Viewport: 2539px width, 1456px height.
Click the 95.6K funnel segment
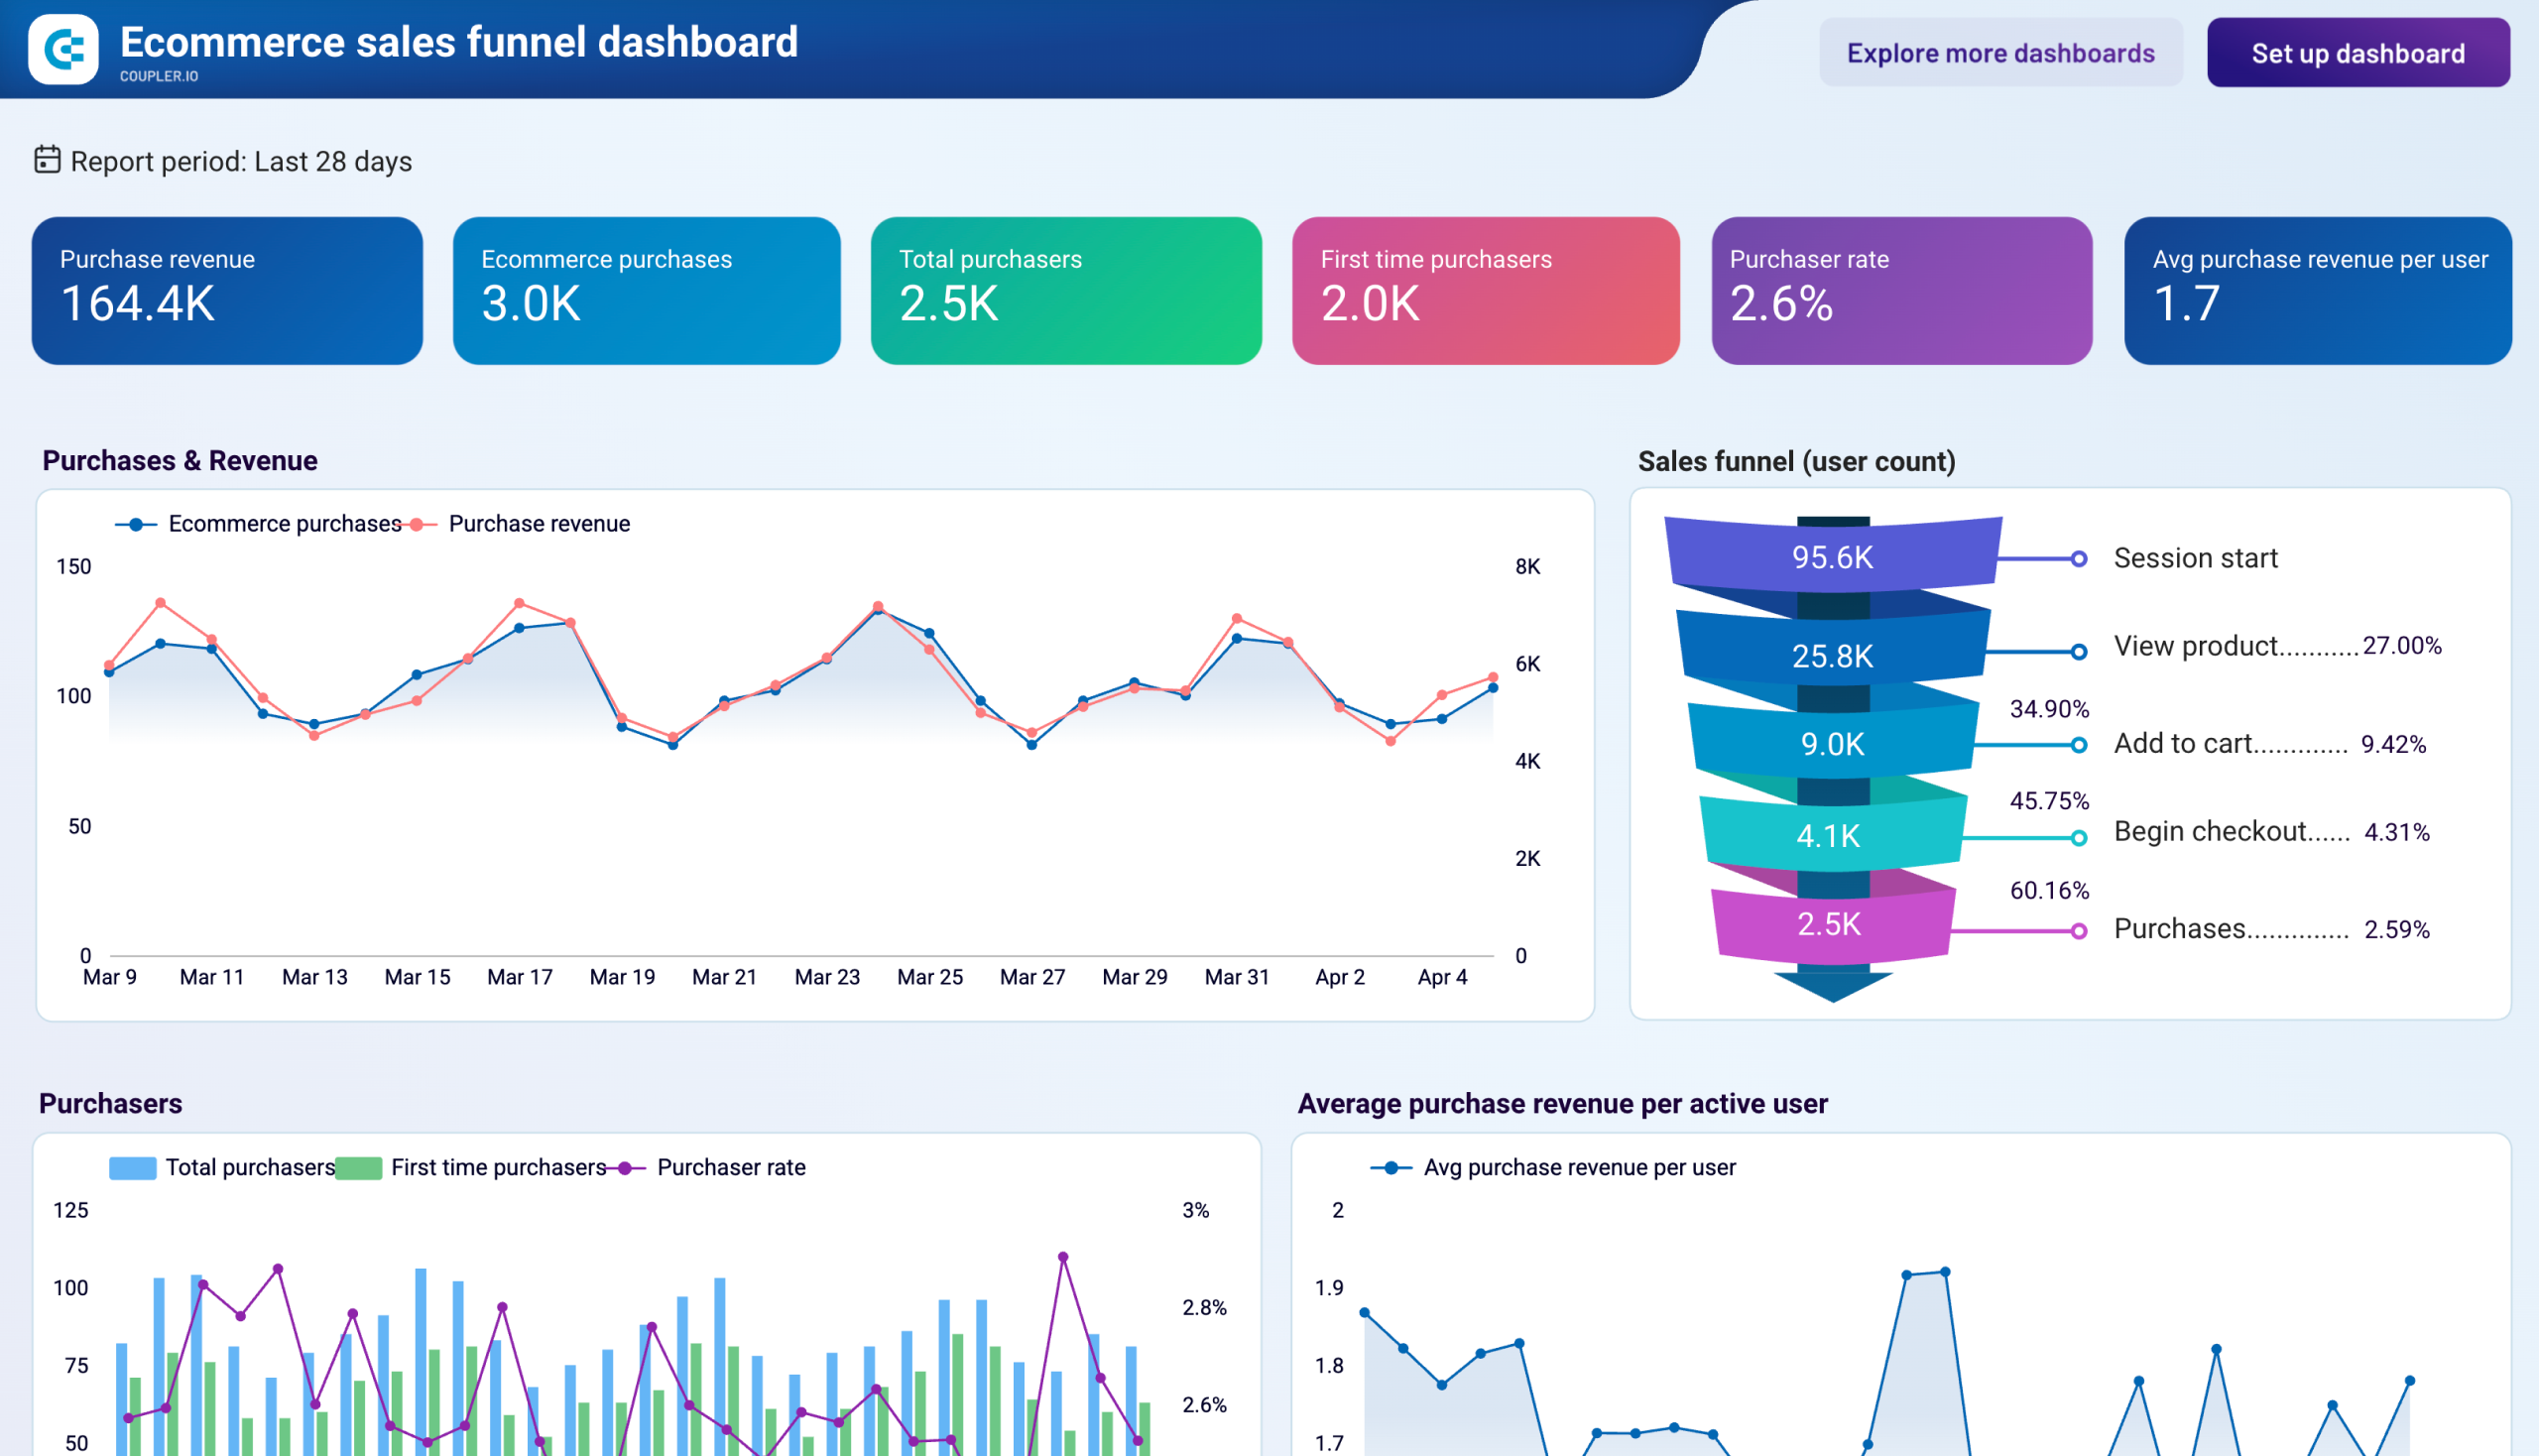(1831, 558)
